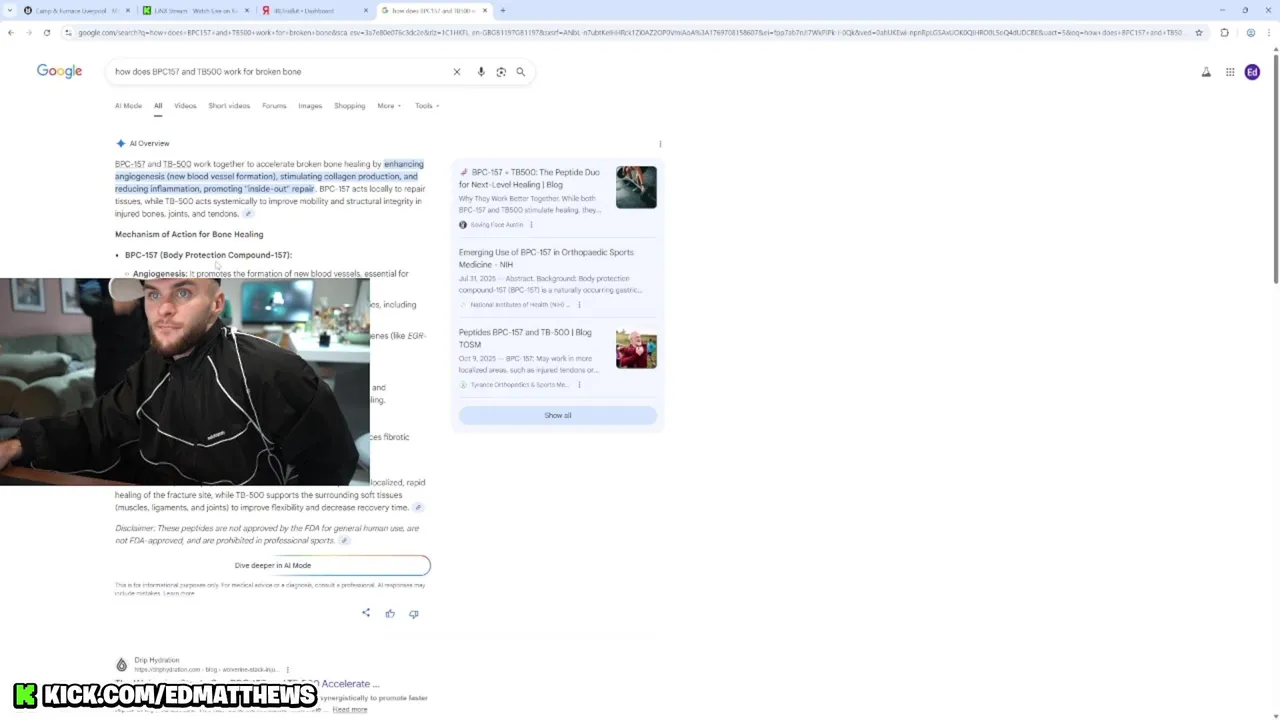Switch to AI Mode results
Viewport: 1280px width, 720px height.
(x=128, y=105)
